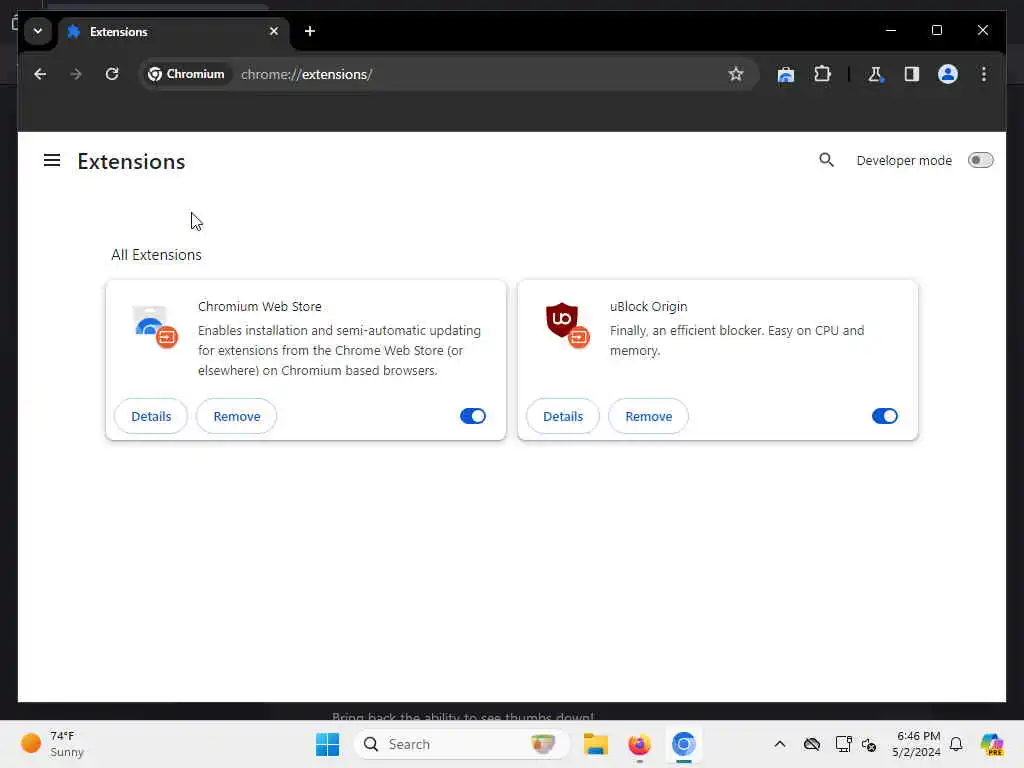1024x768 pixels.
Task: Open the Windows Start menu
Action: pos(327,744)
